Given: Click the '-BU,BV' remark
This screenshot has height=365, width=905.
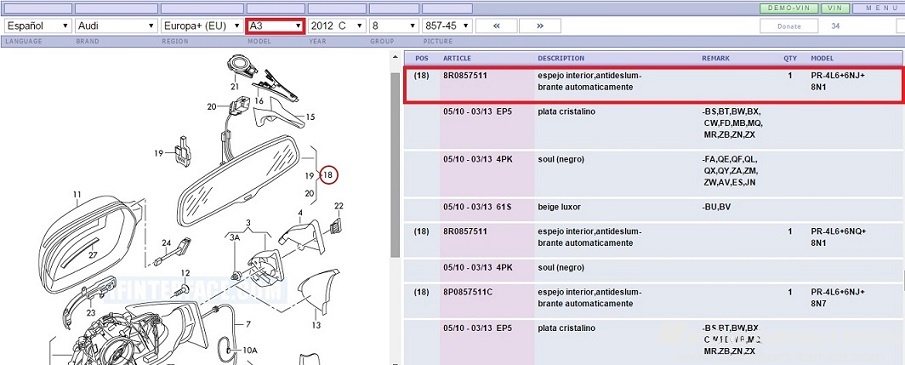Looking at the screenshot, I should tap(716, 207).
